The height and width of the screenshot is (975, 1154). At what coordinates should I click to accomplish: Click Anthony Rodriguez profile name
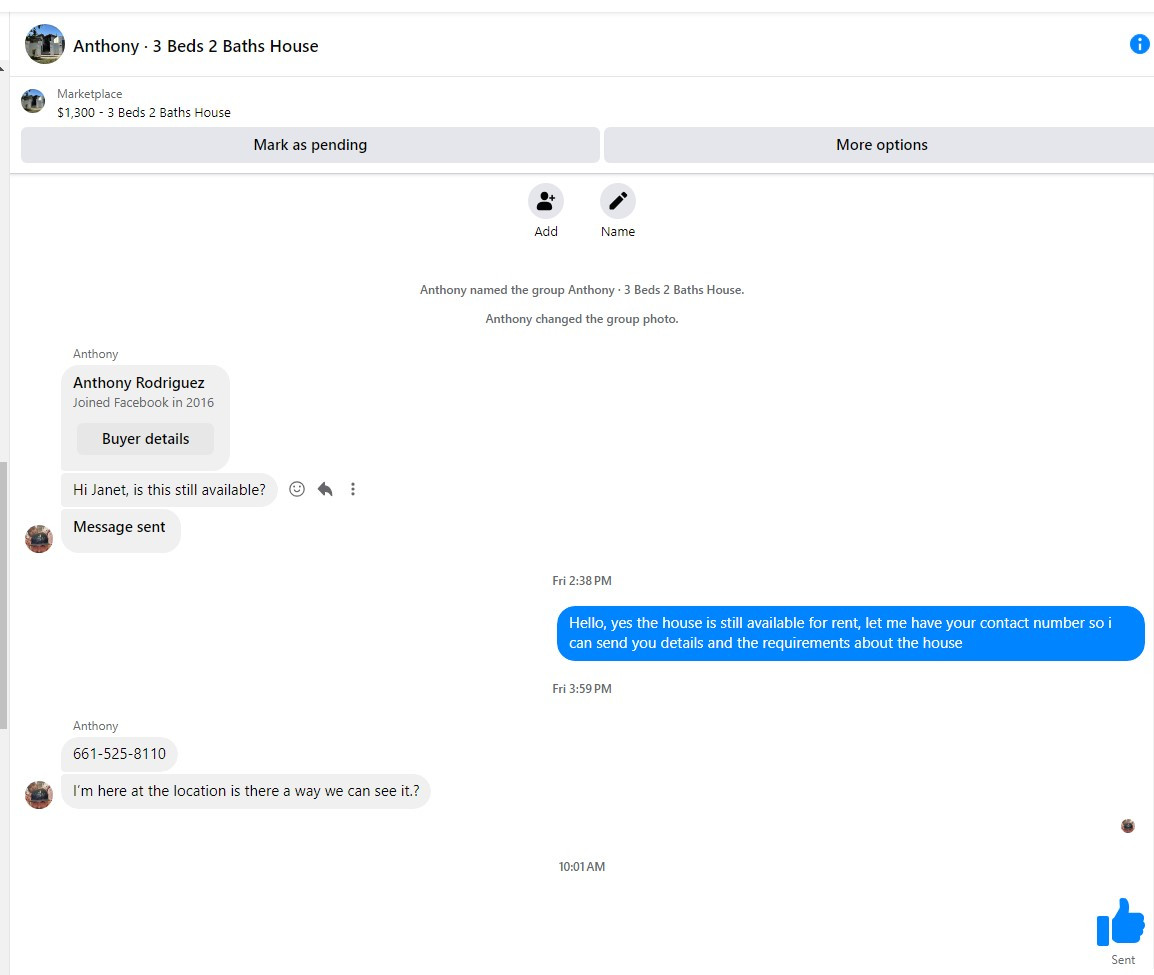tap(138, 383)
